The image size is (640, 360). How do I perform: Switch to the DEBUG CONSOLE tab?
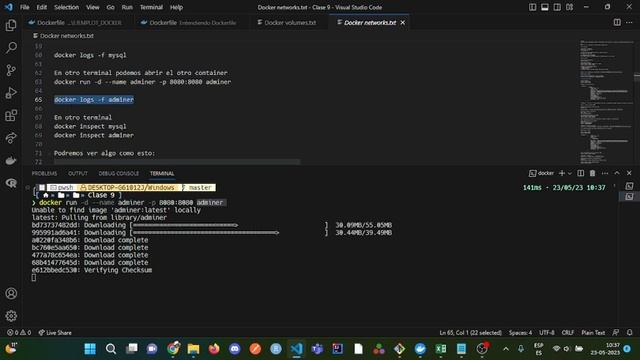pos(118,173)
